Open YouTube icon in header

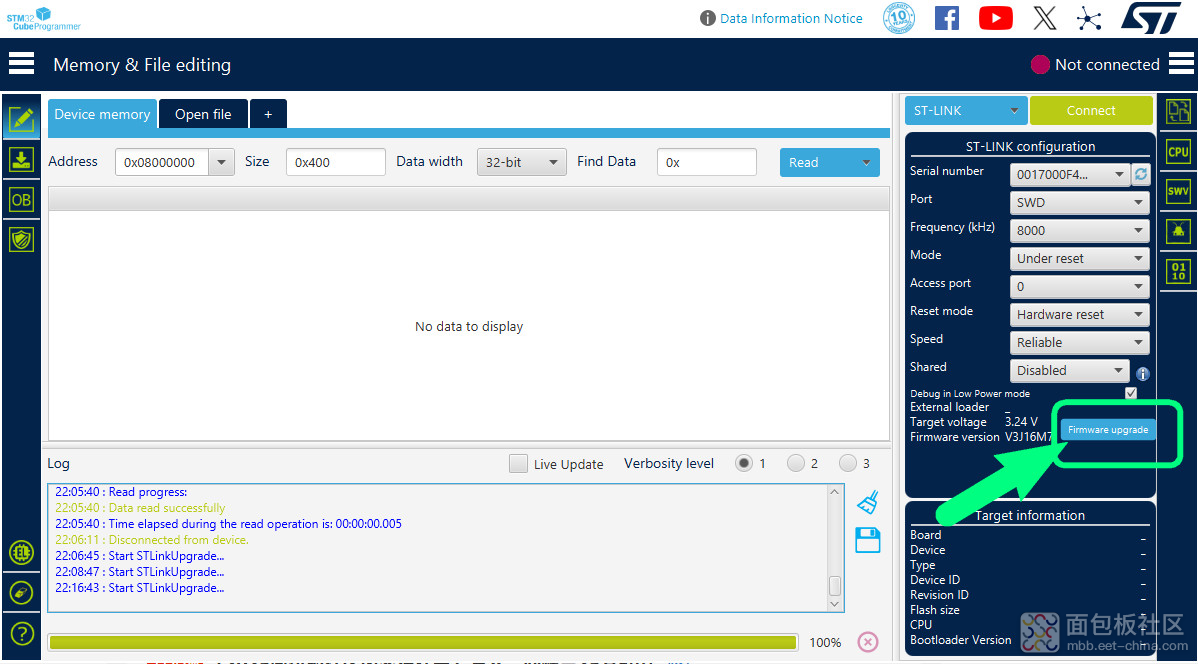coord(995,18)
